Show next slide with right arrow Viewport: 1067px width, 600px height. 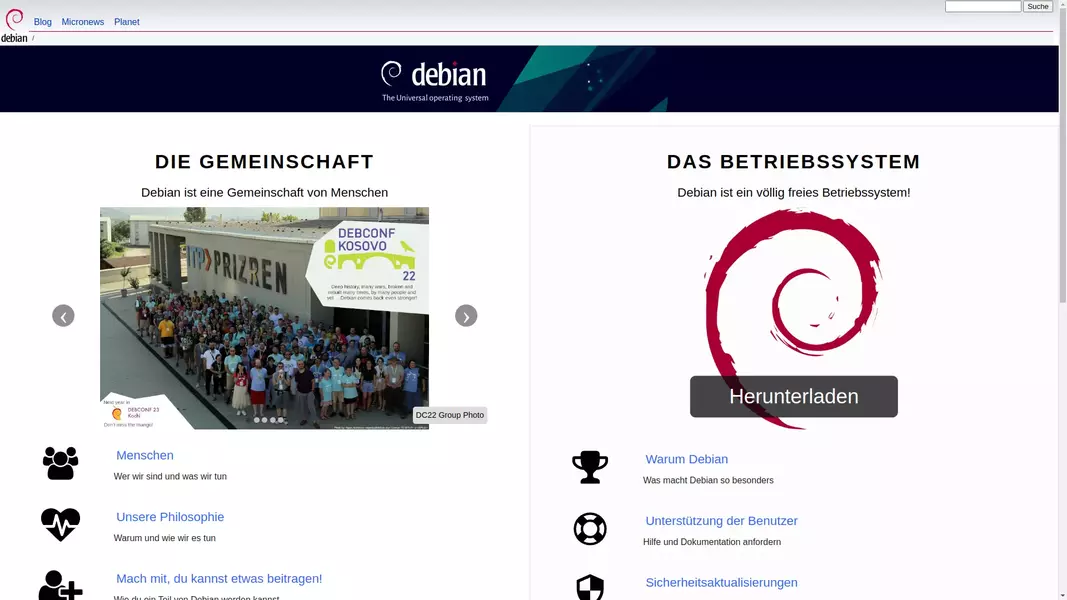click(x=466, y=316)
